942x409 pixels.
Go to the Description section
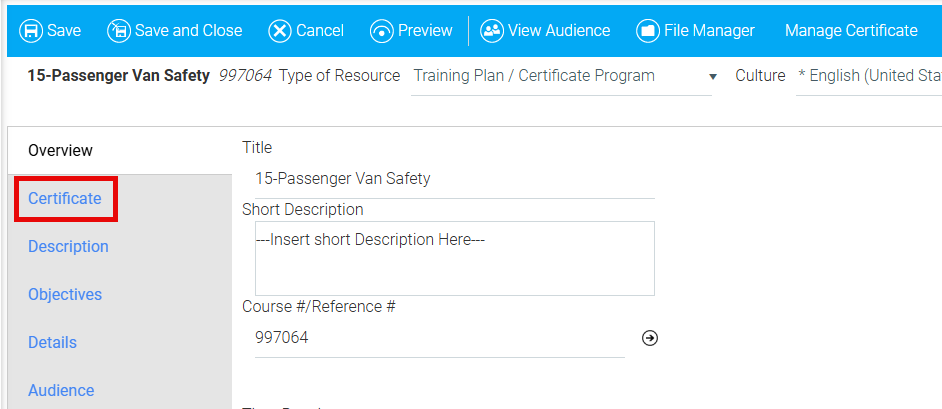click(68, 247)
